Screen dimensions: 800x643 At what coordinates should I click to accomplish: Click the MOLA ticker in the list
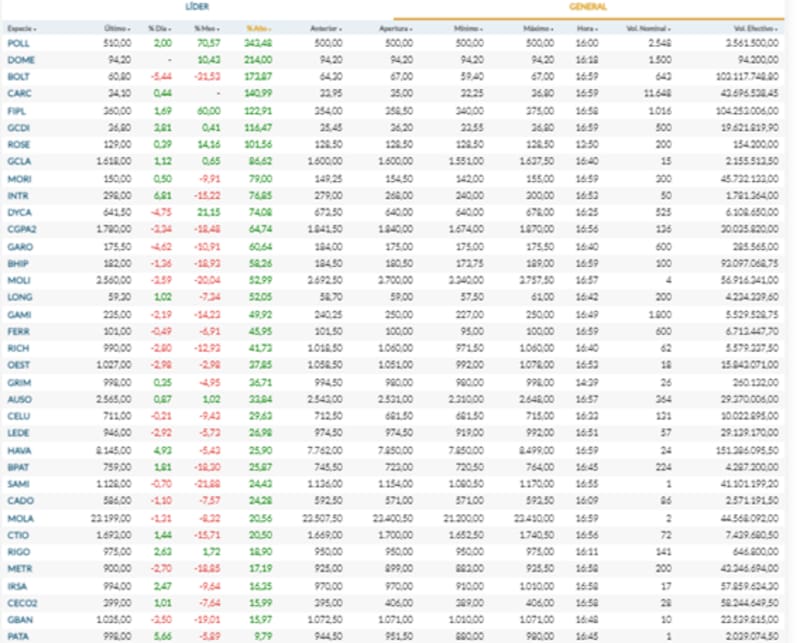[19, 518]
